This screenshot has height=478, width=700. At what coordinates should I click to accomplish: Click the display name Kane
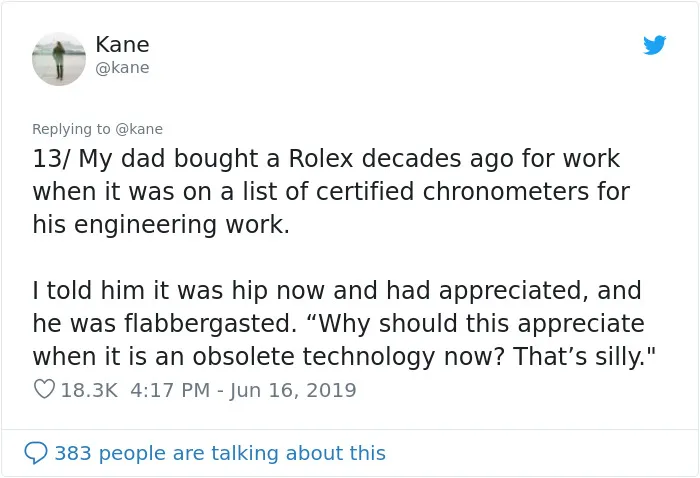point(122,44)
